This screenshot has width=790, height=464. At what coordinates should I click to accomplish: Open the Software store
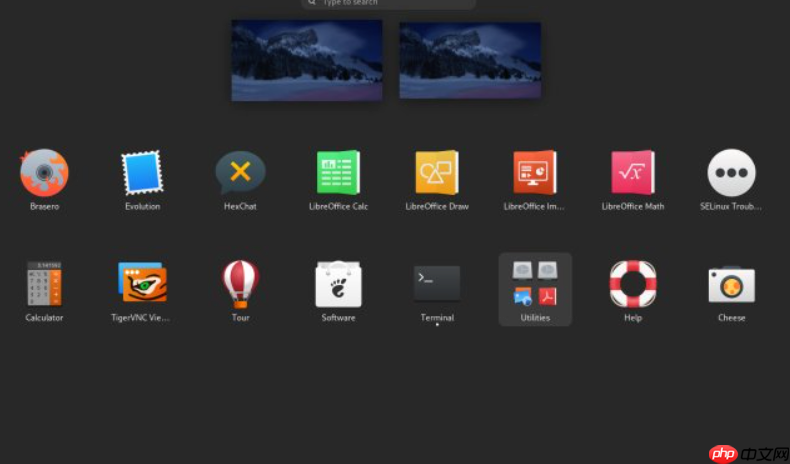tap(338, 284)
